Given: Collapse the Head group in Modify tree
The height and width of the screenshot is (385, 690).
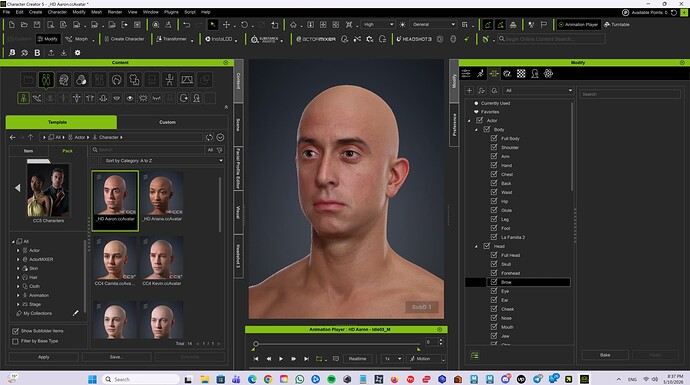Looking at the screenshot, I should coord(476,246).
